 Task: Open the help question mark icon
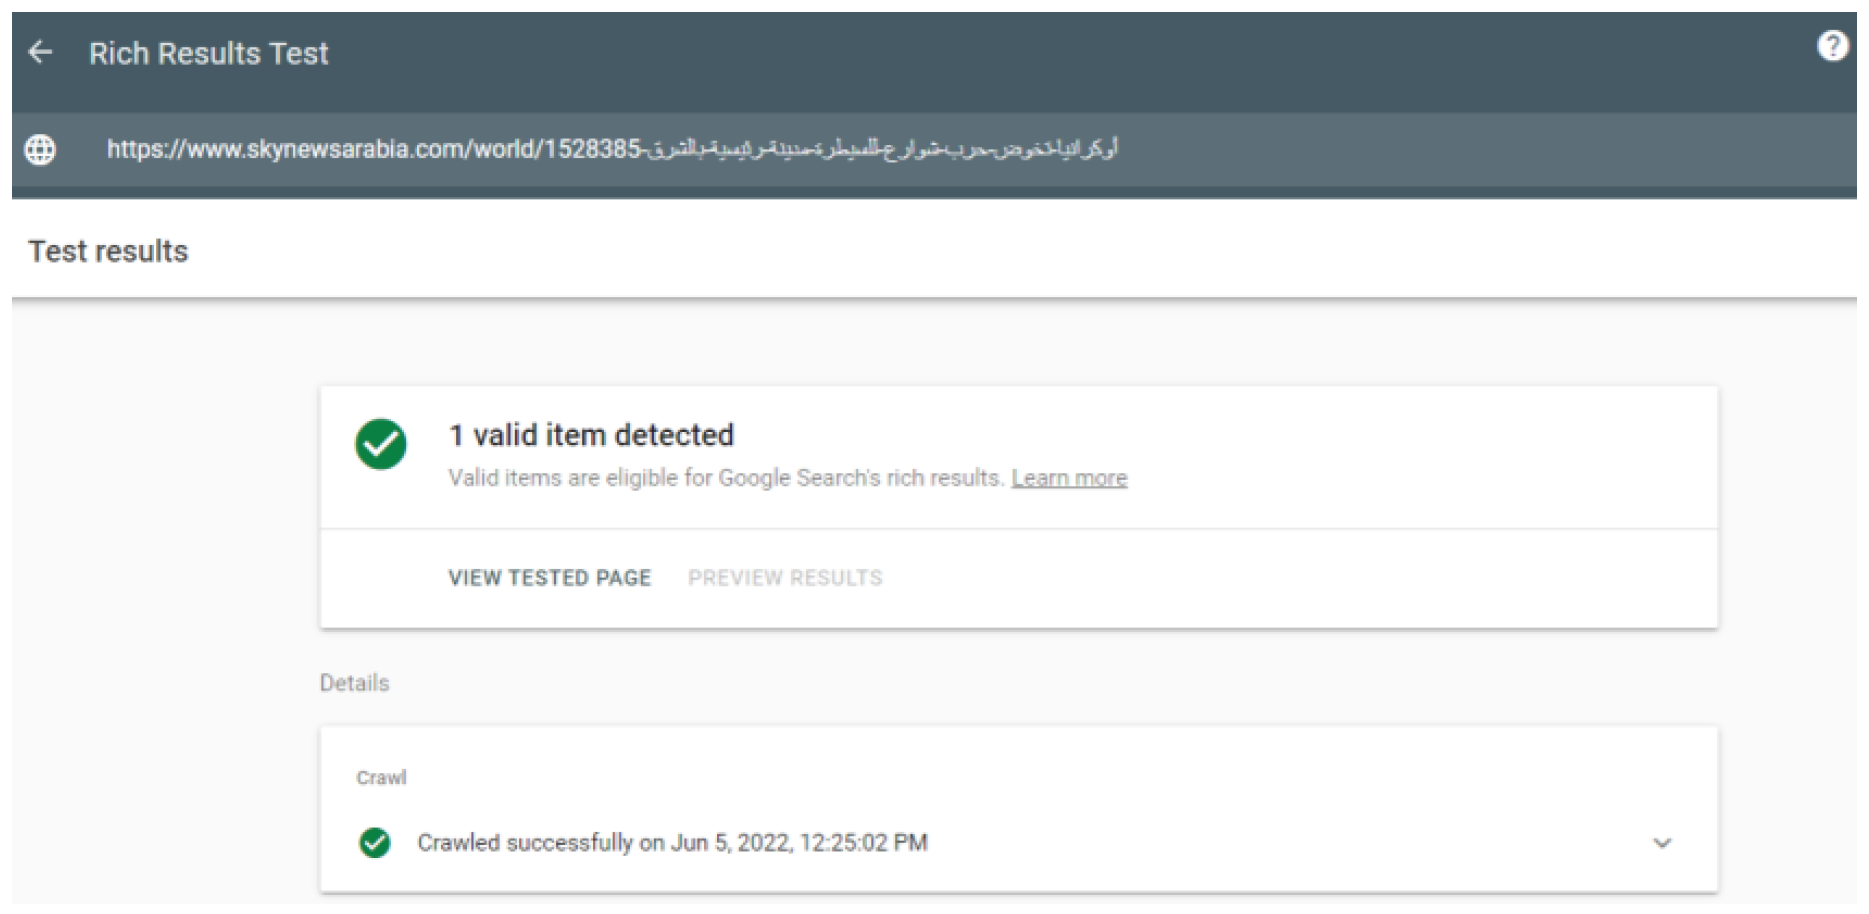(1832, 46)
